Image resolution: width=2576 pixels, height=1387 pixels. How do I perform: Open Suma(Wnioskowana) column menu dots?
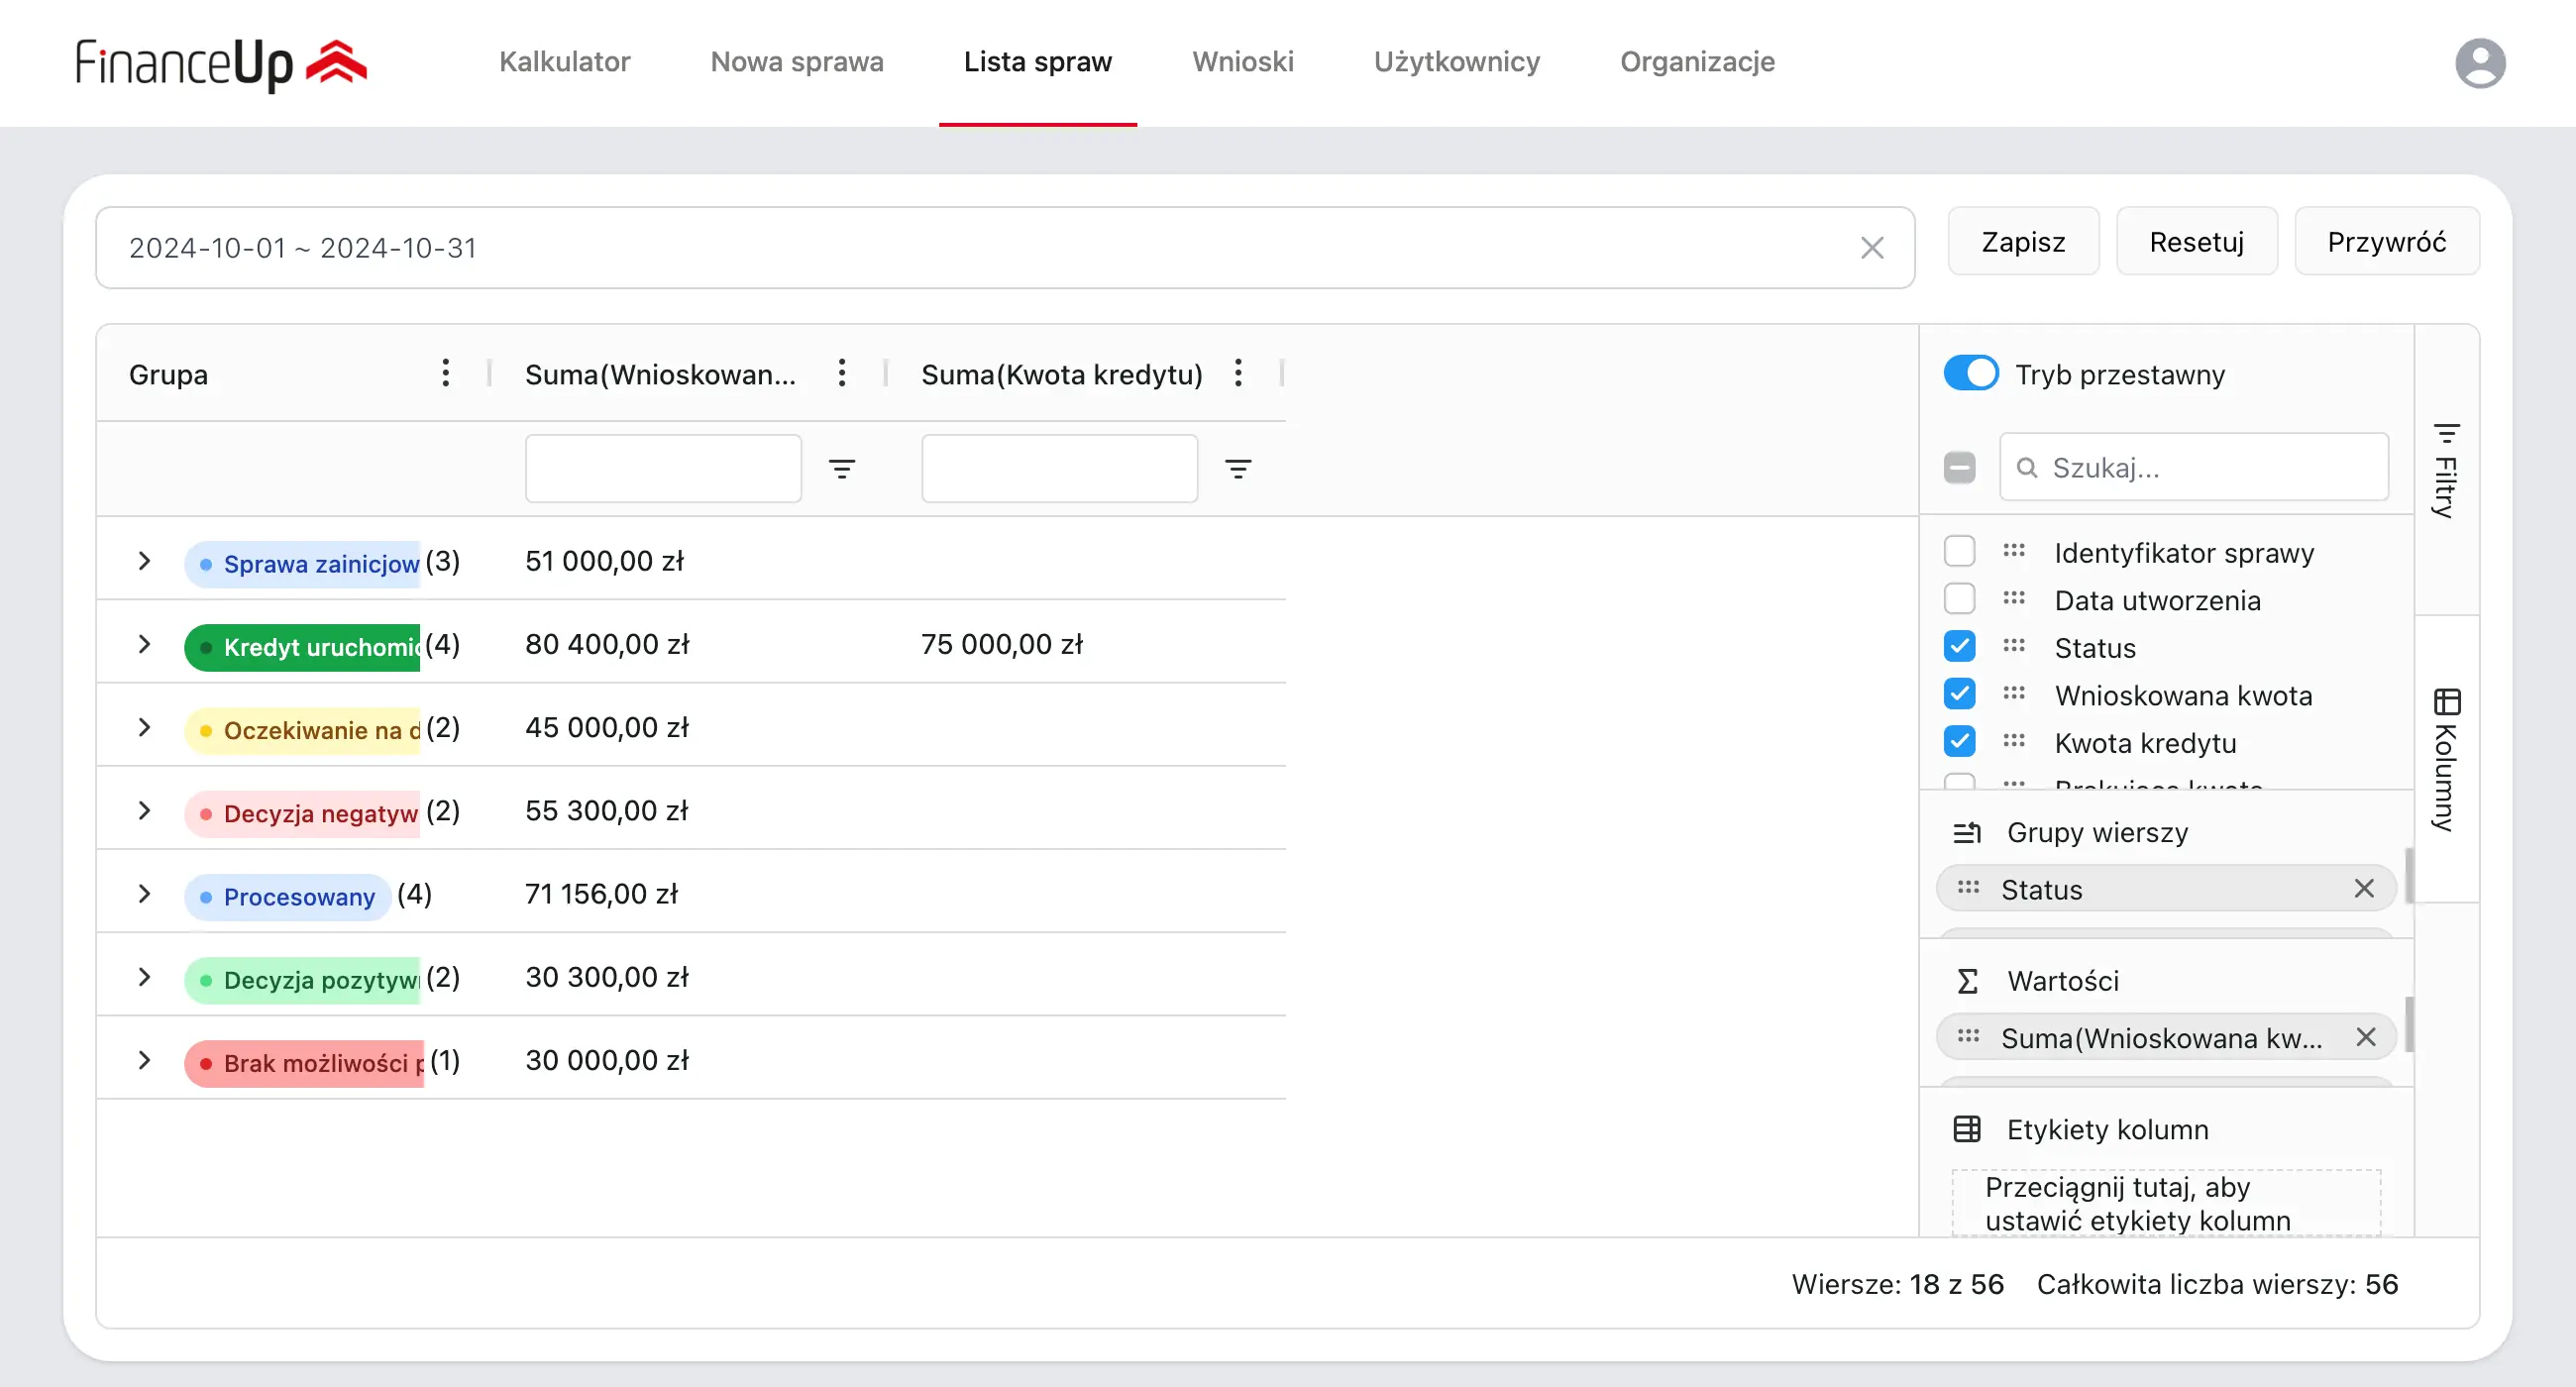coord(842,373)
